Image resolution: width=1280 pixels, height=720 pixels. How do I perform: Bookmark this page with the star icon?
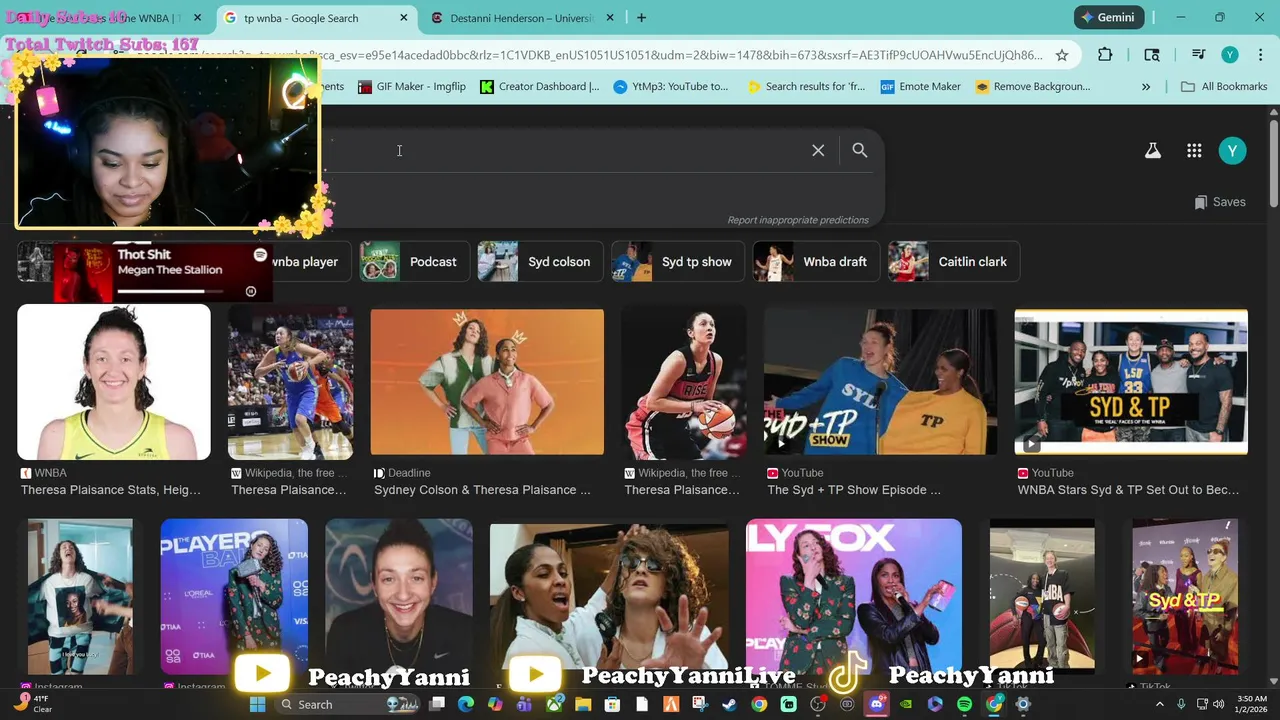coord(1062,55)
